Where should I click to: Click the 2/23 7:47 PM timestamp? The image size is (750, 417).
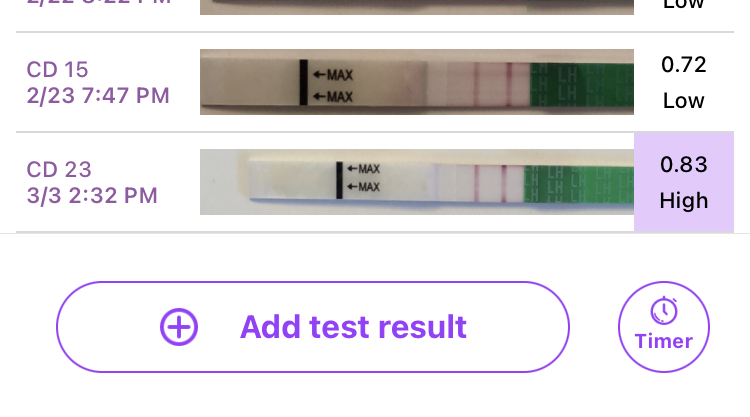pyautogui.click(x=98, y=97)
